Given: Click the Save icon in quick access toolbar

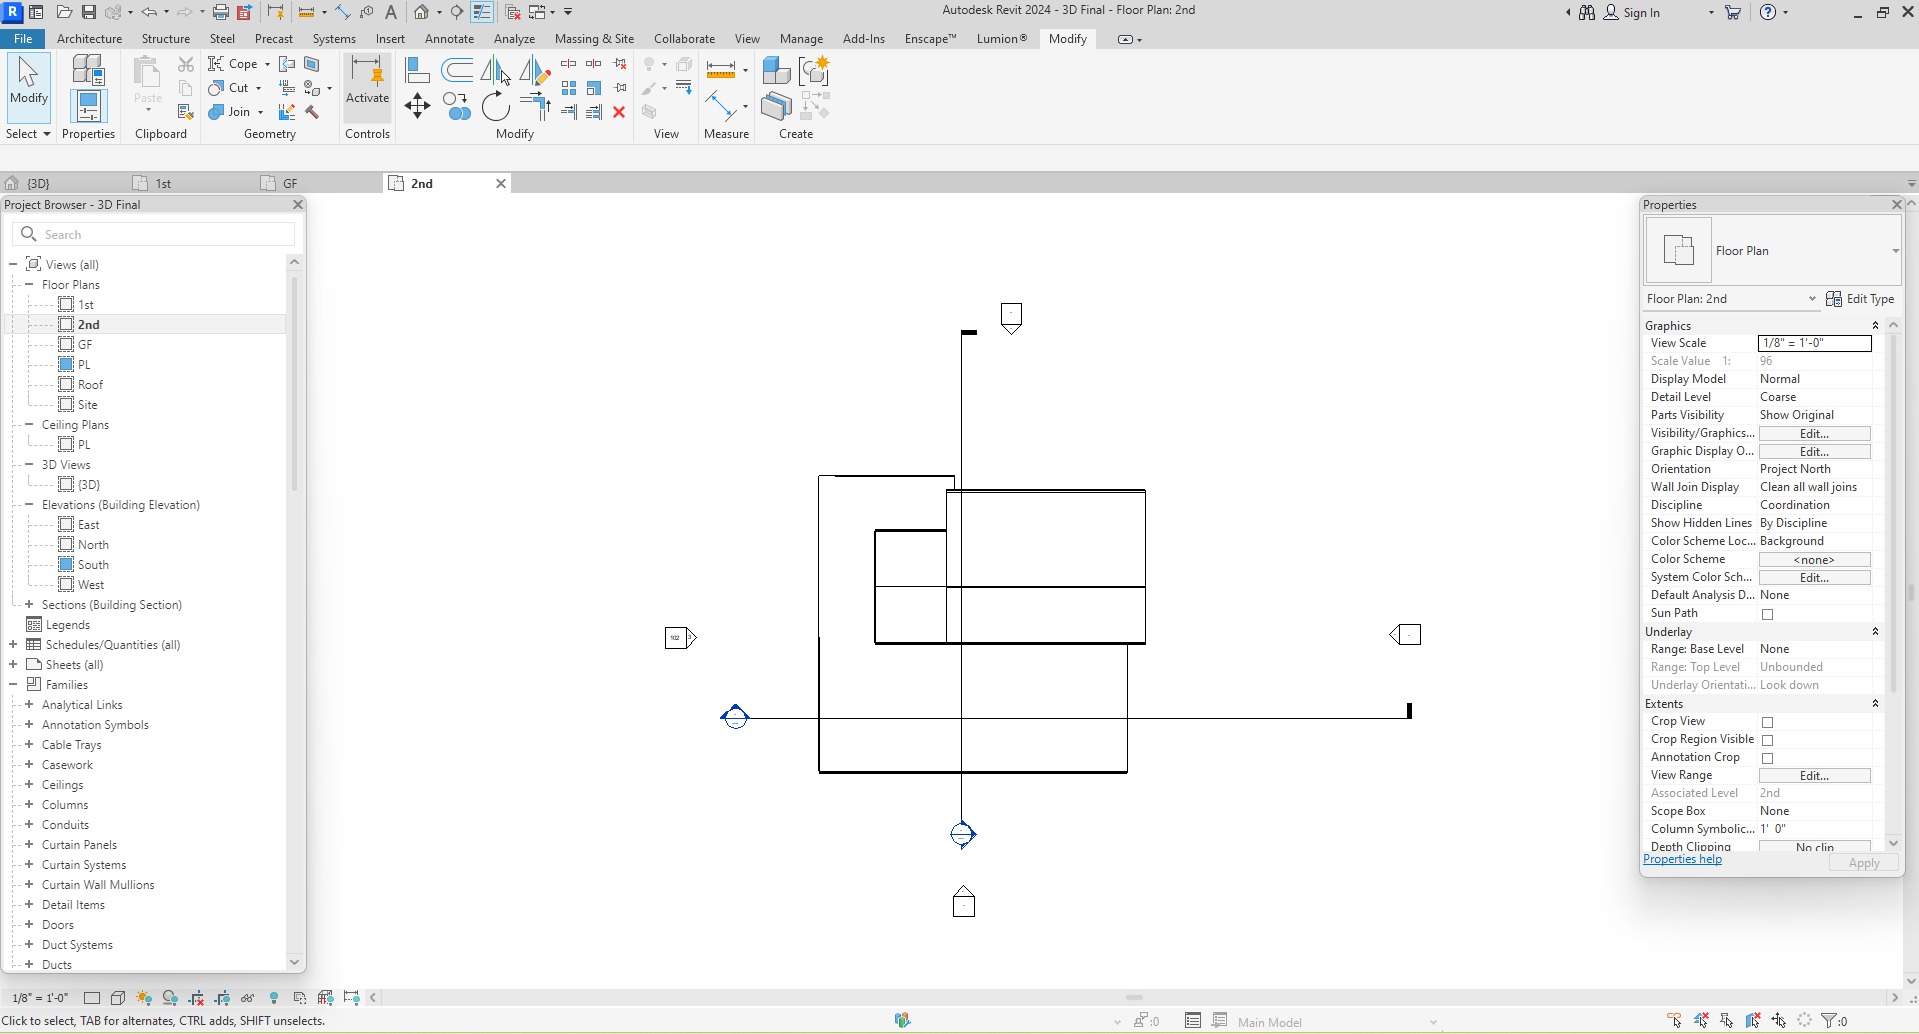Looking at the screenshot, I should [88, 12].
